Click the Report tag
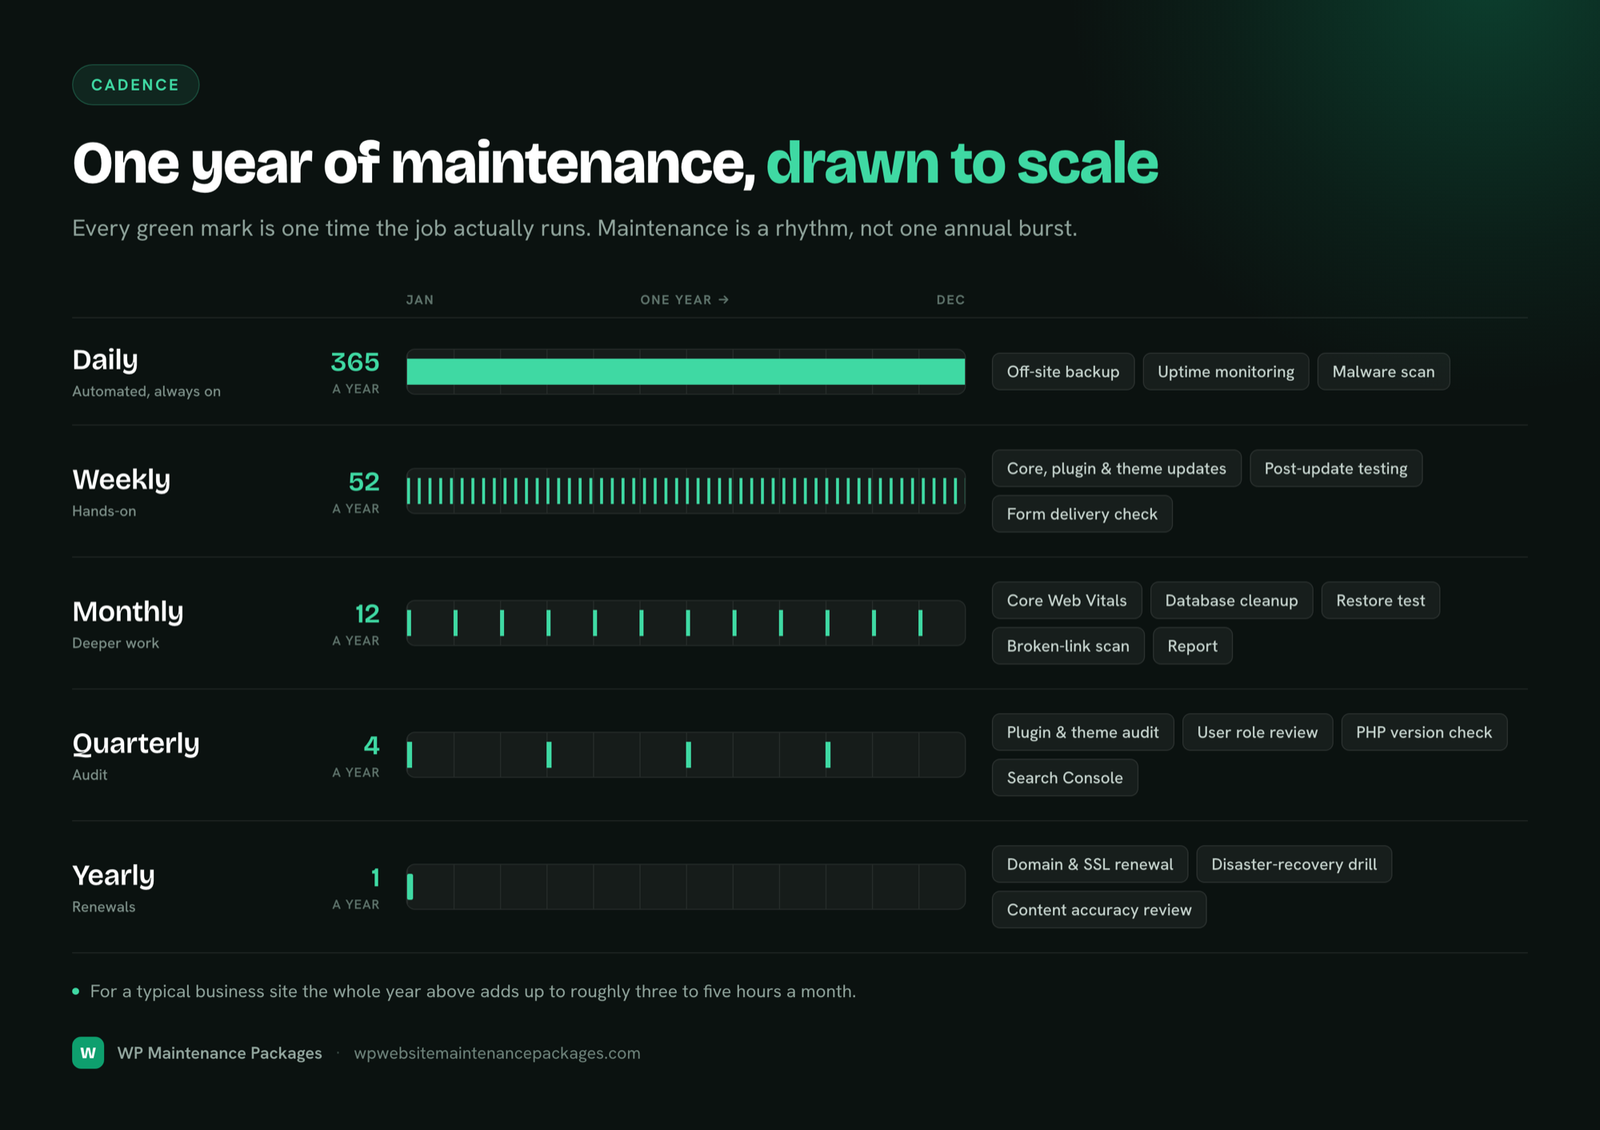 click(1192, 646)
